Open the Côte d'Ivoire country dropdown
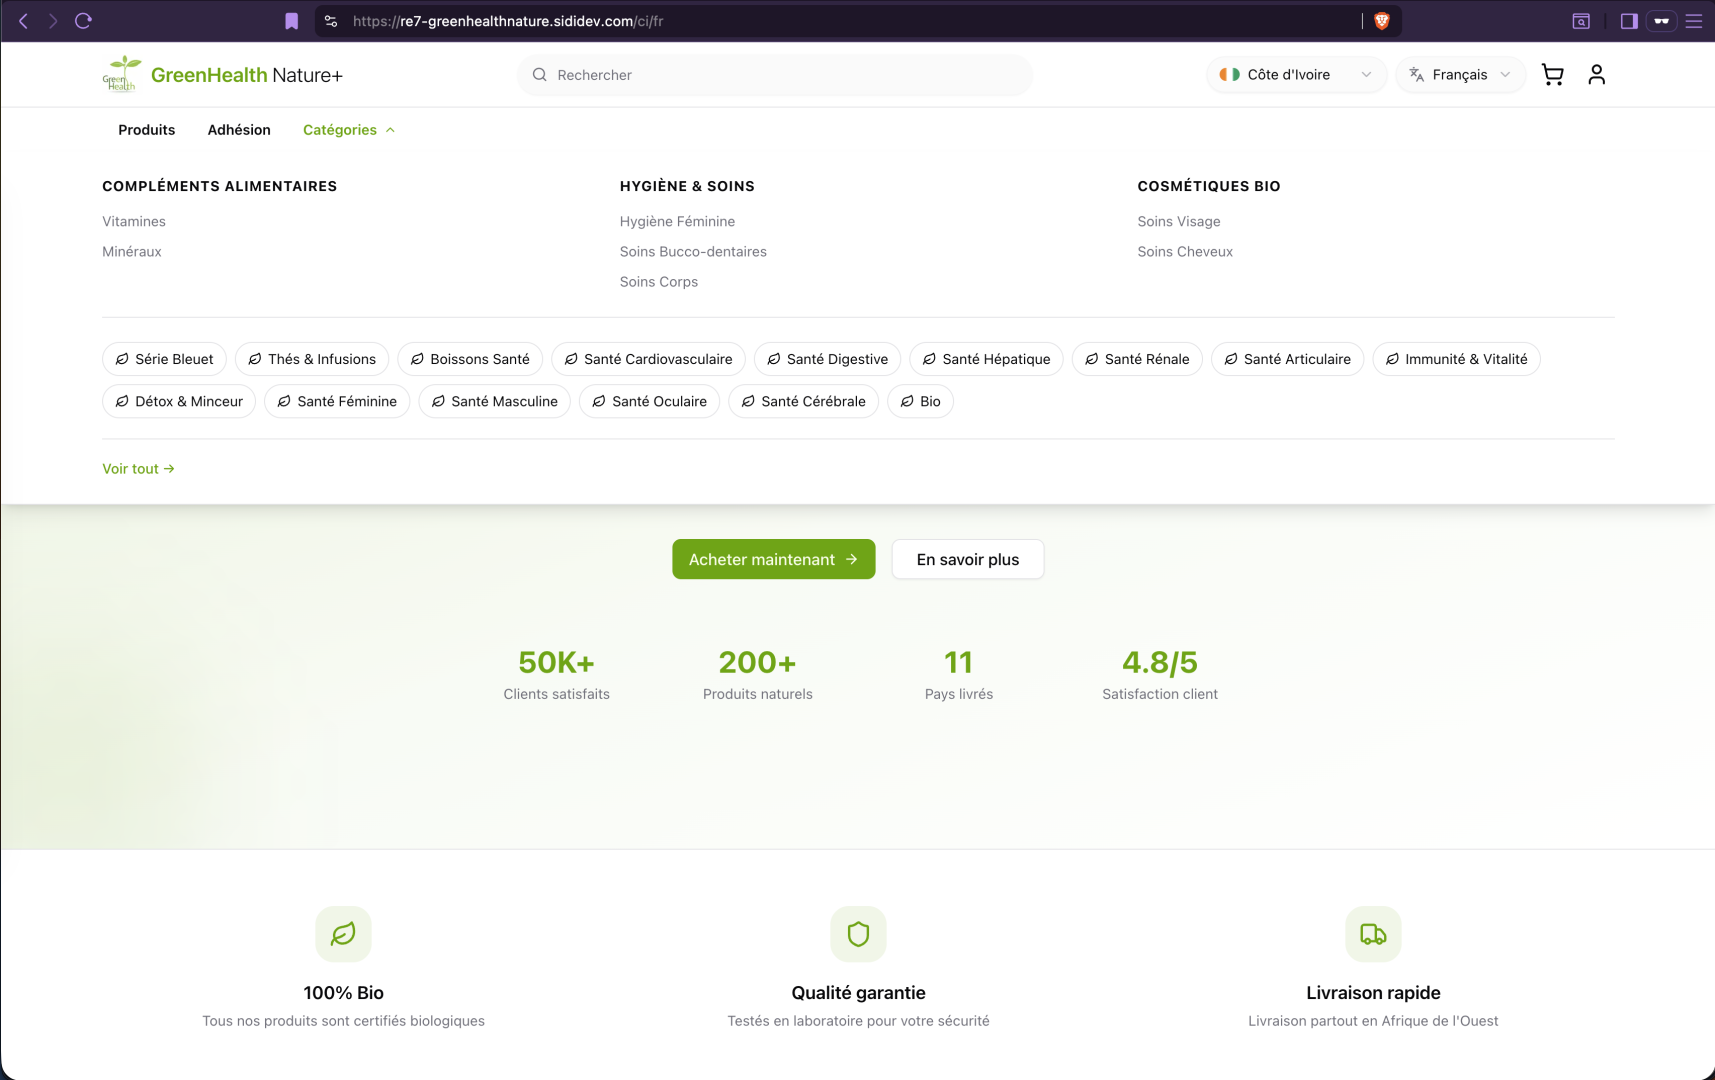This screenshot has width=1715, height=1080. point(1295,75)
